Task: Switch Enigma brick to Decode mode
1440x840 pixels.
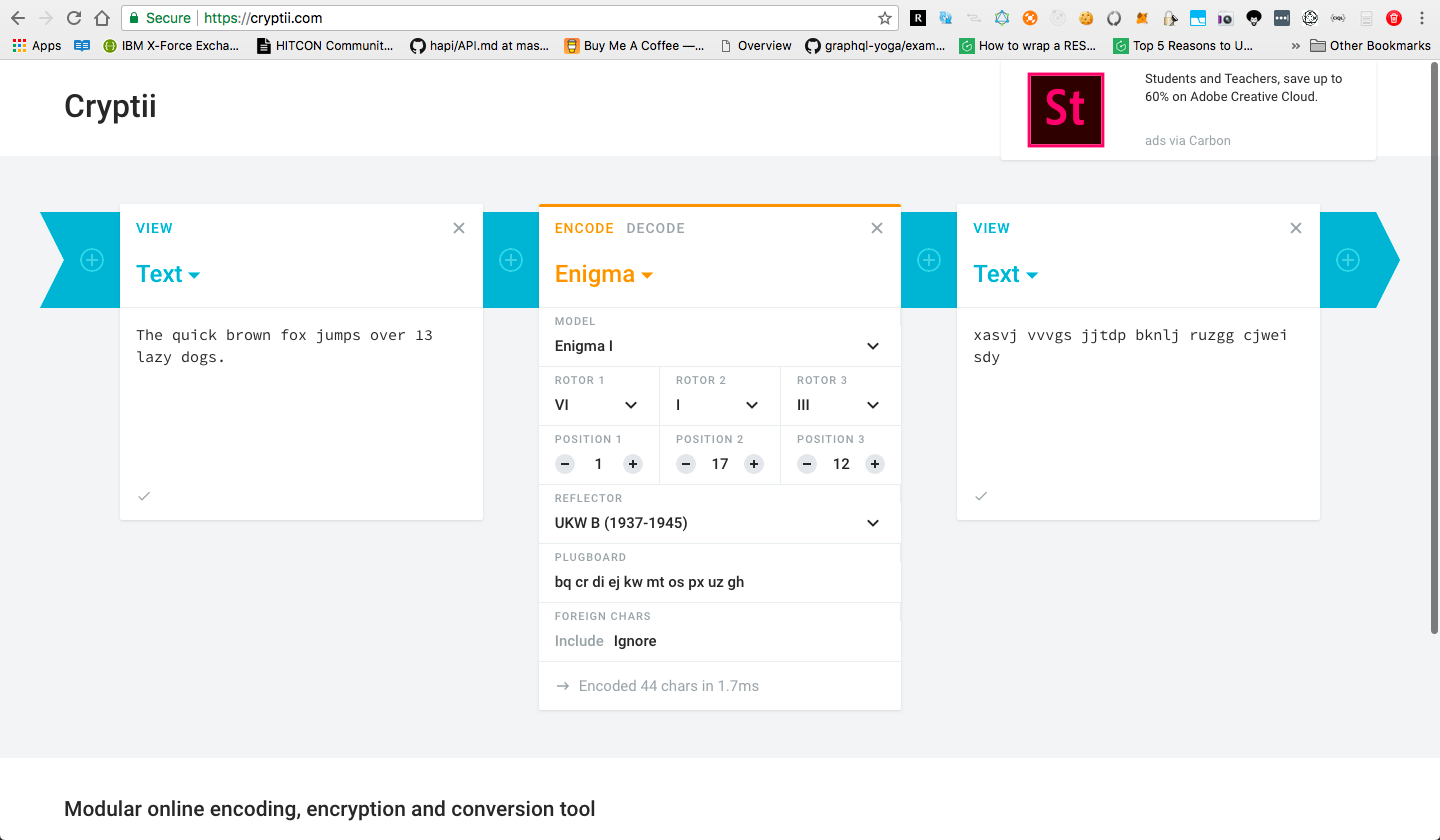Action: coord(656,228)
